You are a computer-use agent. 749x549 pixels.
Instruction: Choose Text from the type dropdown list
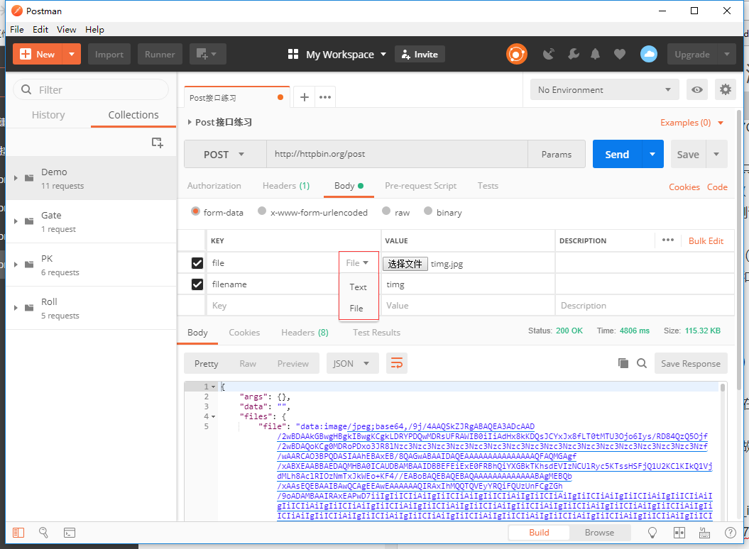(x=358, y=287)
